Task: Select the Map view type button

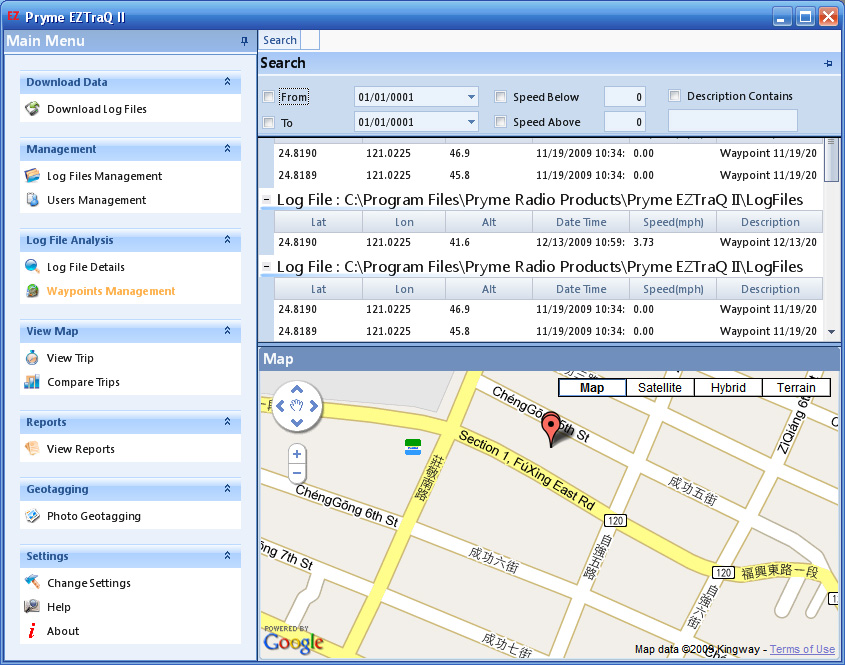Action: tap(592, 387)
